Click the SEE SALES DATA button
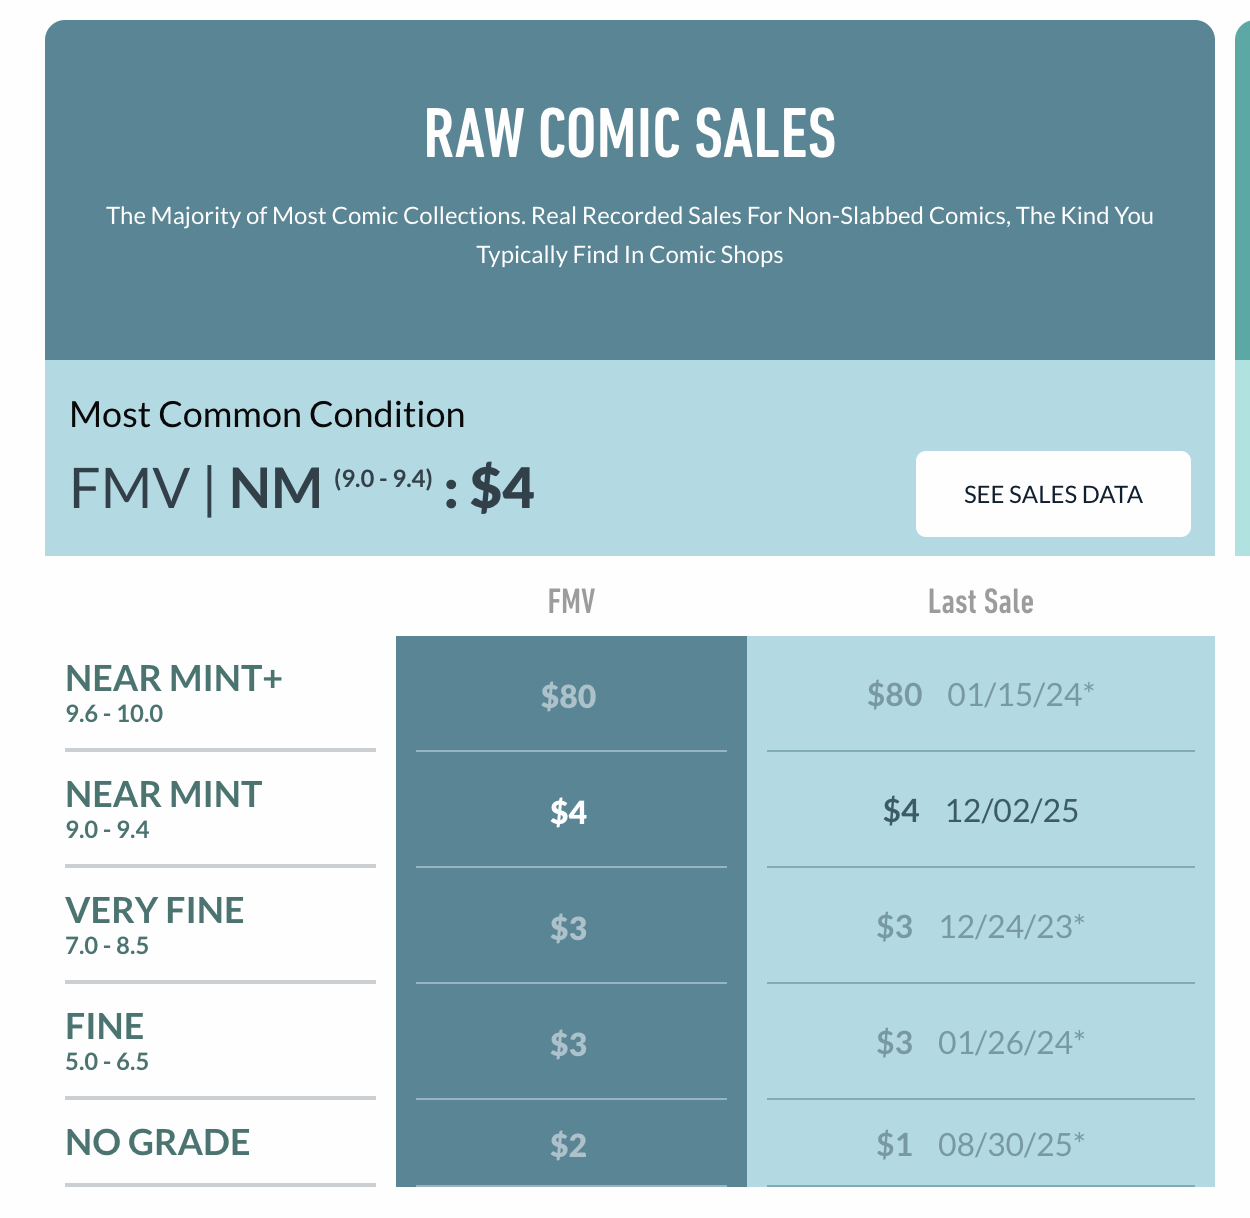 tap(1053, 494)
